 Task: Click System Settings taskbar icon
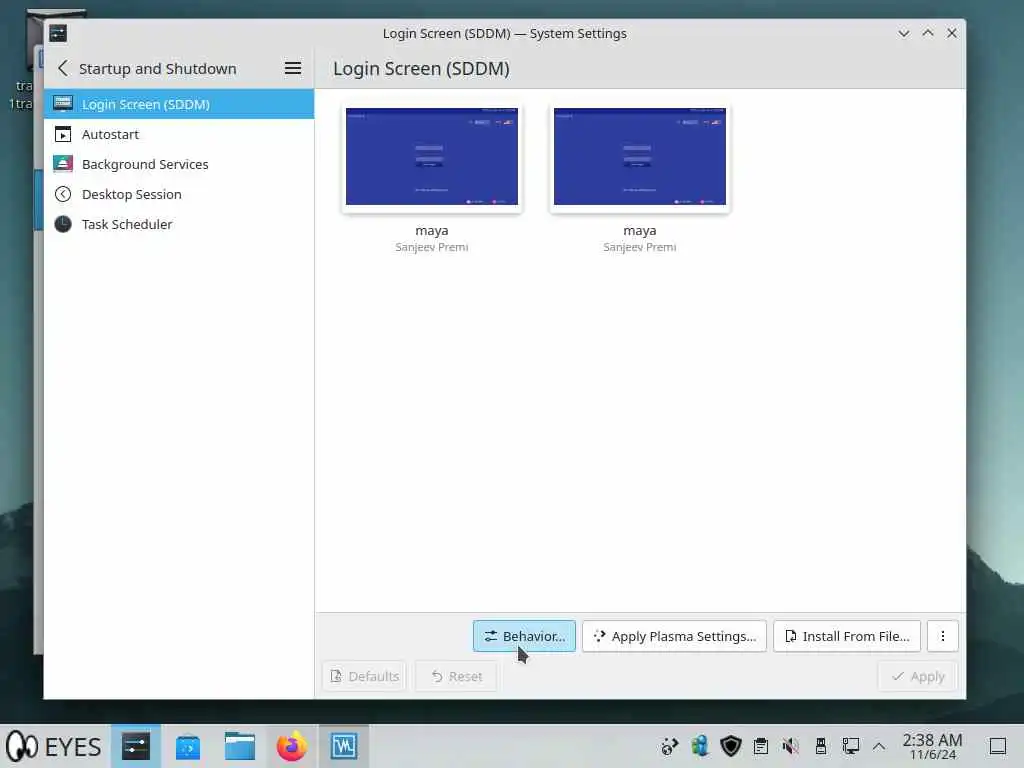coord(136,746)
